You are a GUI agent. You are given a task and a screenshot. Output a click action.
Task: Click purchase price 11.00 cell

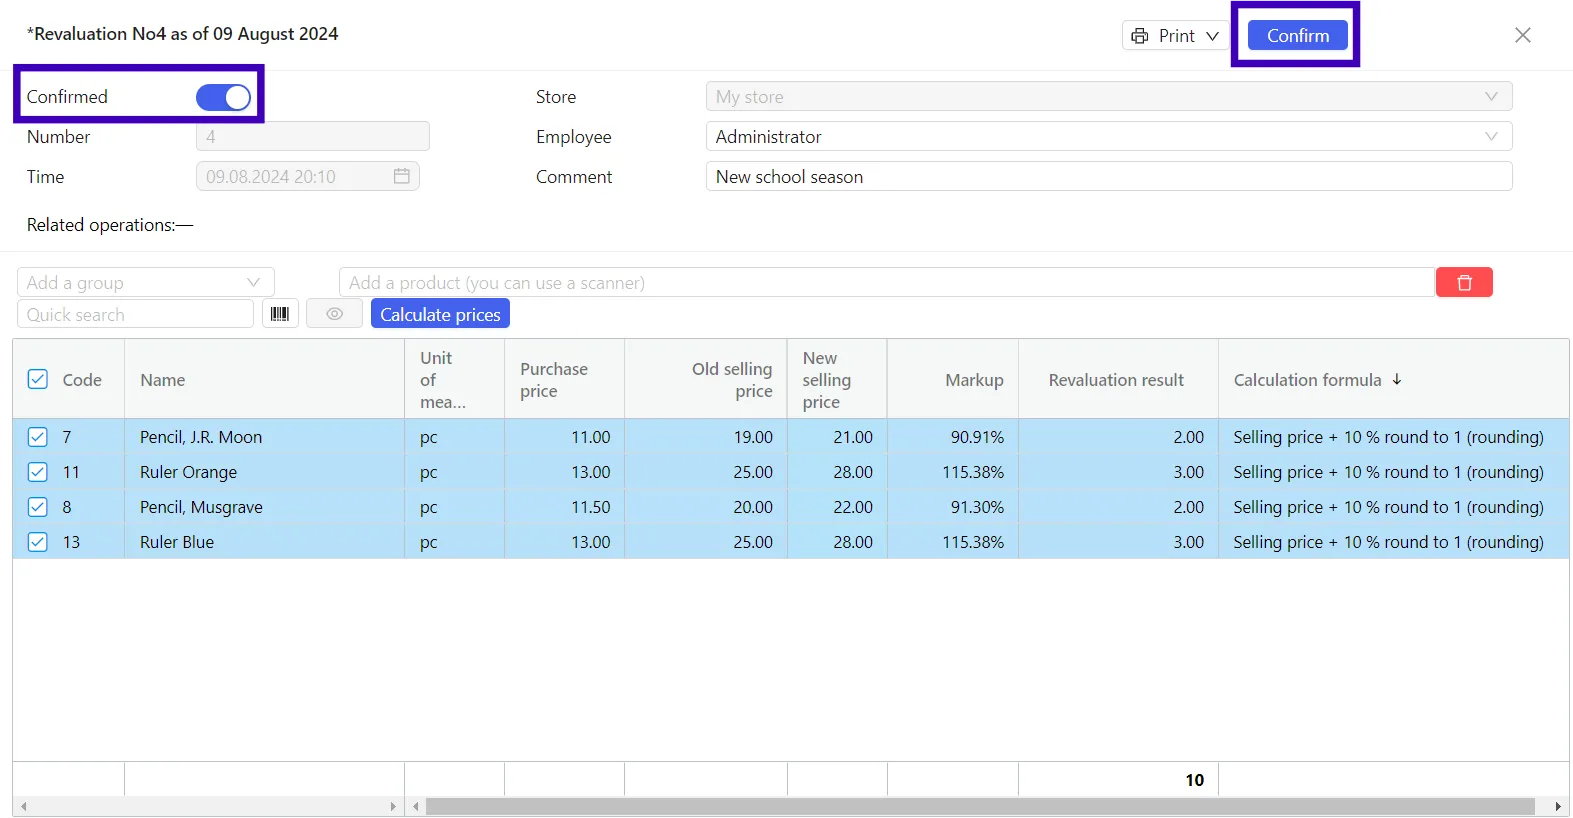564,437
